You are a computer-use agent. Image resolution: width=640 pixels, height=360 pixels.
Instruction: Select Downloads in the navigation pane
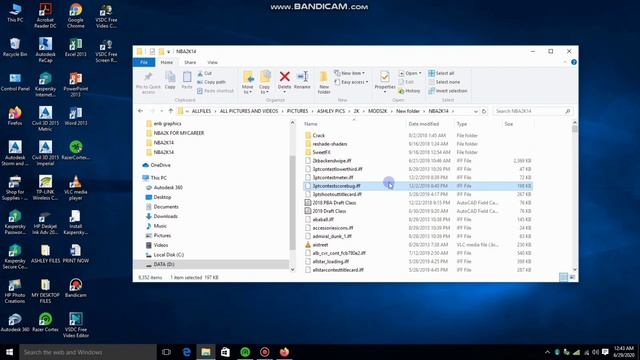pos(165,216)
